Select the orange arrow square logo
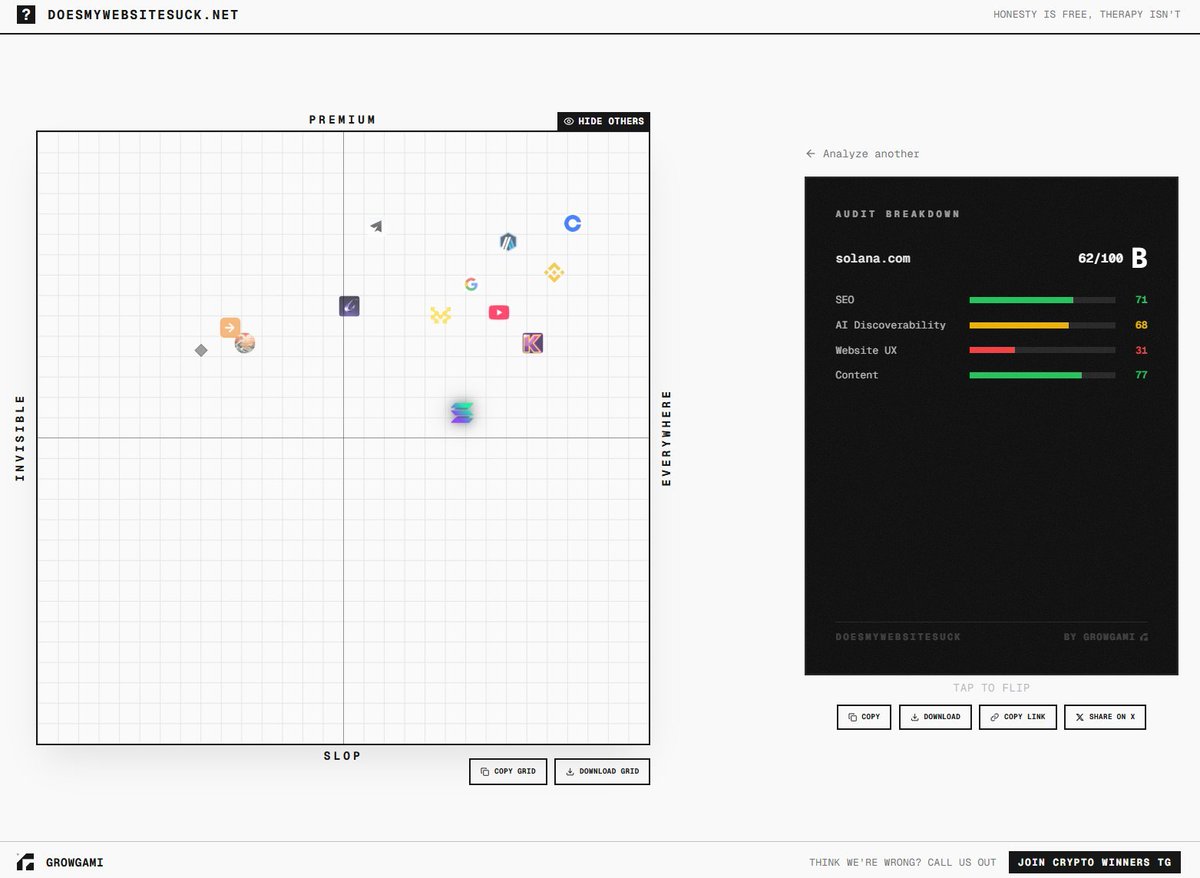This screenshot has height=878, width=1200. pyautogui.click(x=230, y=327)
